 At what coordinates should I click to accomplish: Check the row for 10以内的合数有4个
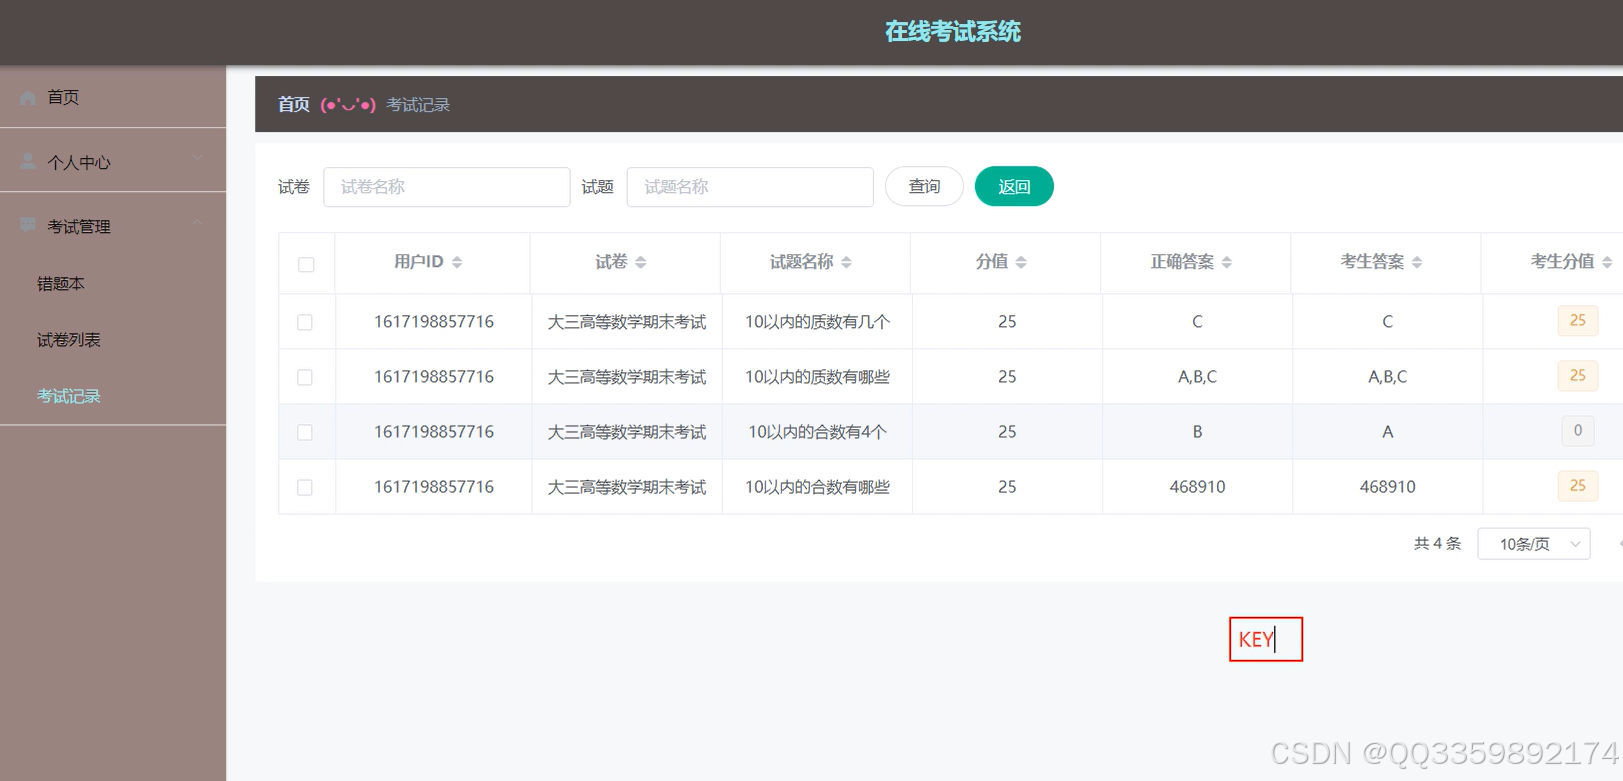point(305,432)
